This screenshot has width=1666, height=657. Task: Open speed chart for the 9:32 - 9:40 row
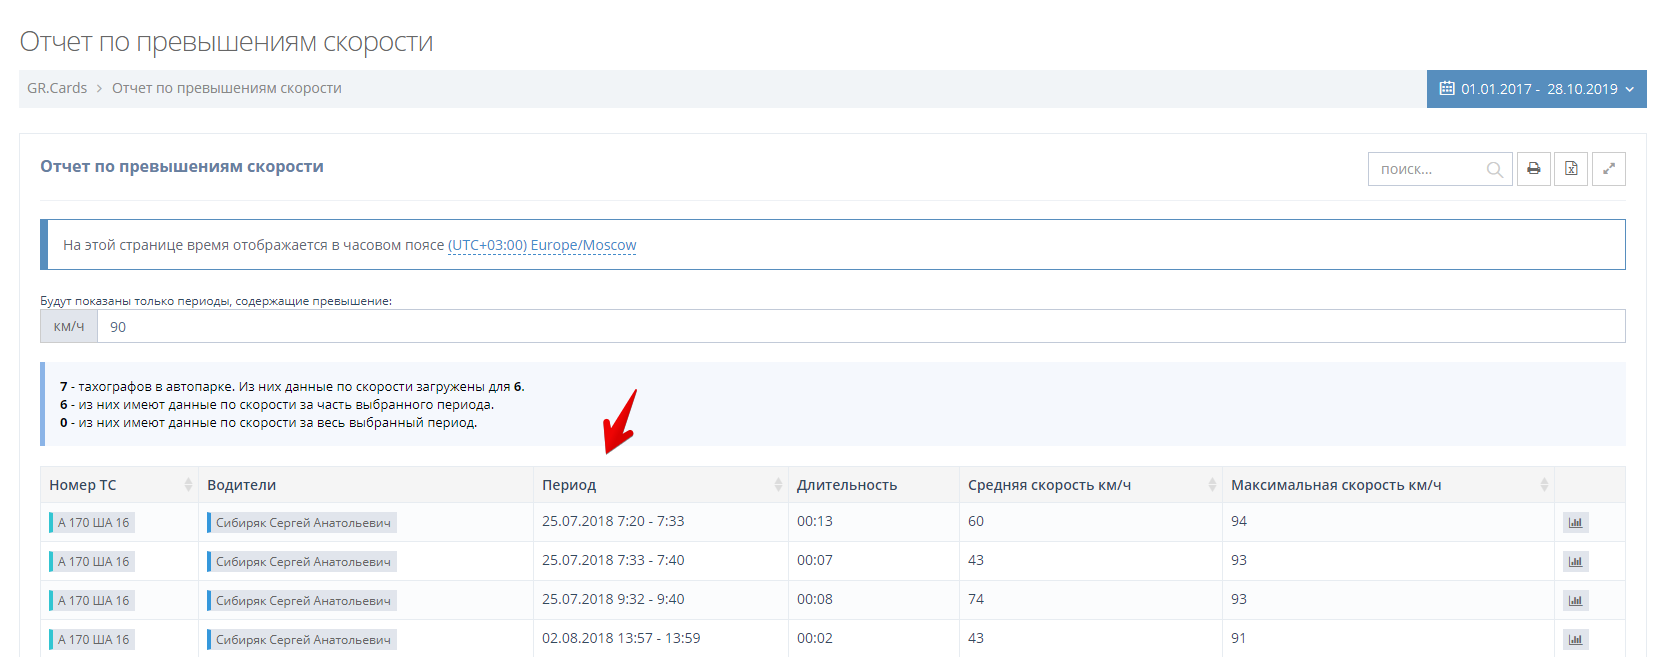(x=1575, y=601)
